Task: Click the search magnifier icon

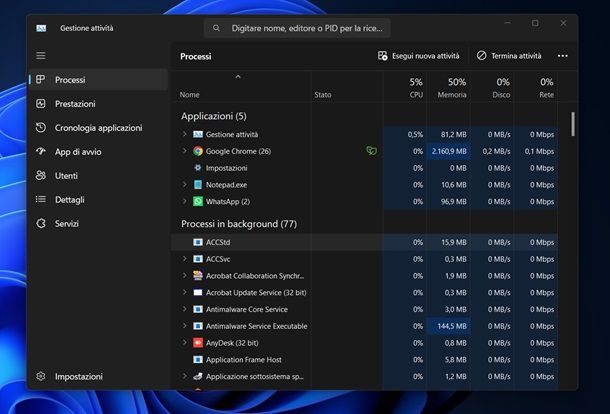Action: 216,28
